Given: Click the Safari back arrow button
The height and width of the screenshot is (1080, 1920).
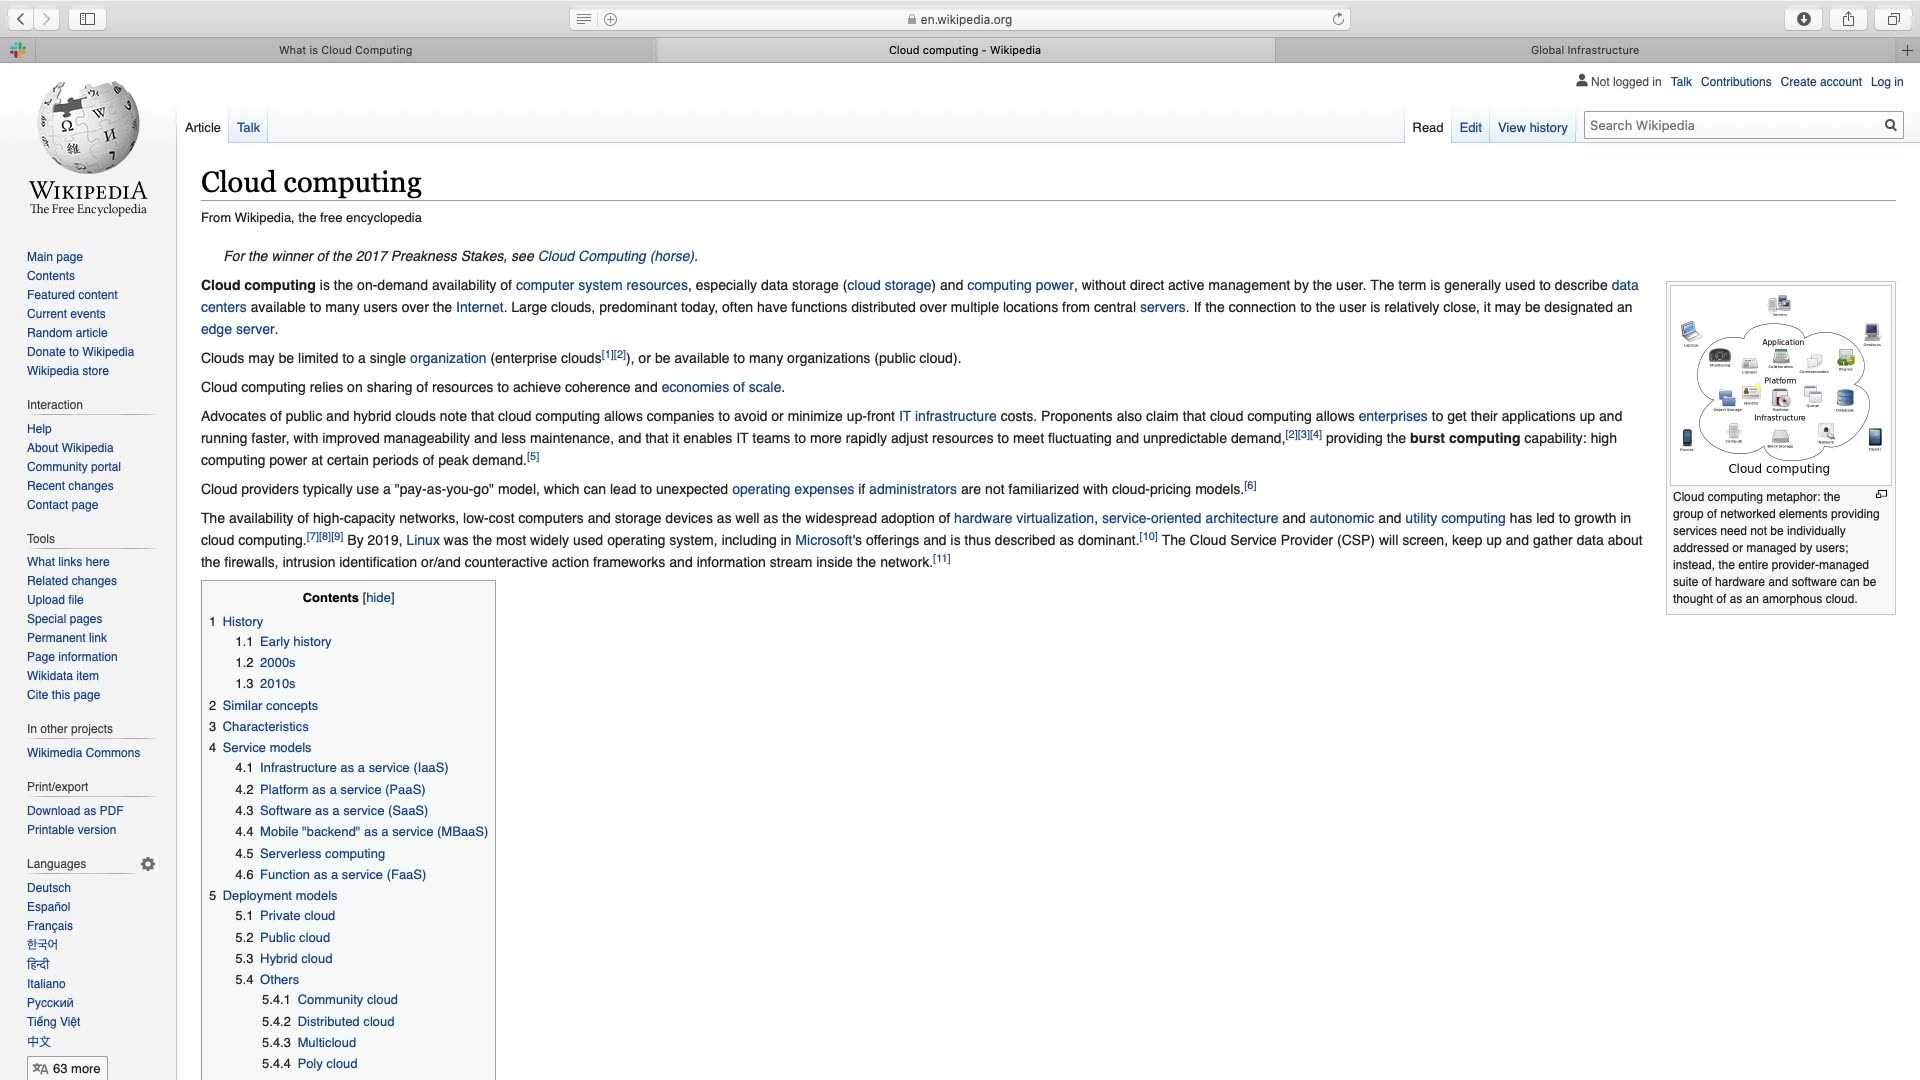Looking at the screenshot, I should 20,19.
